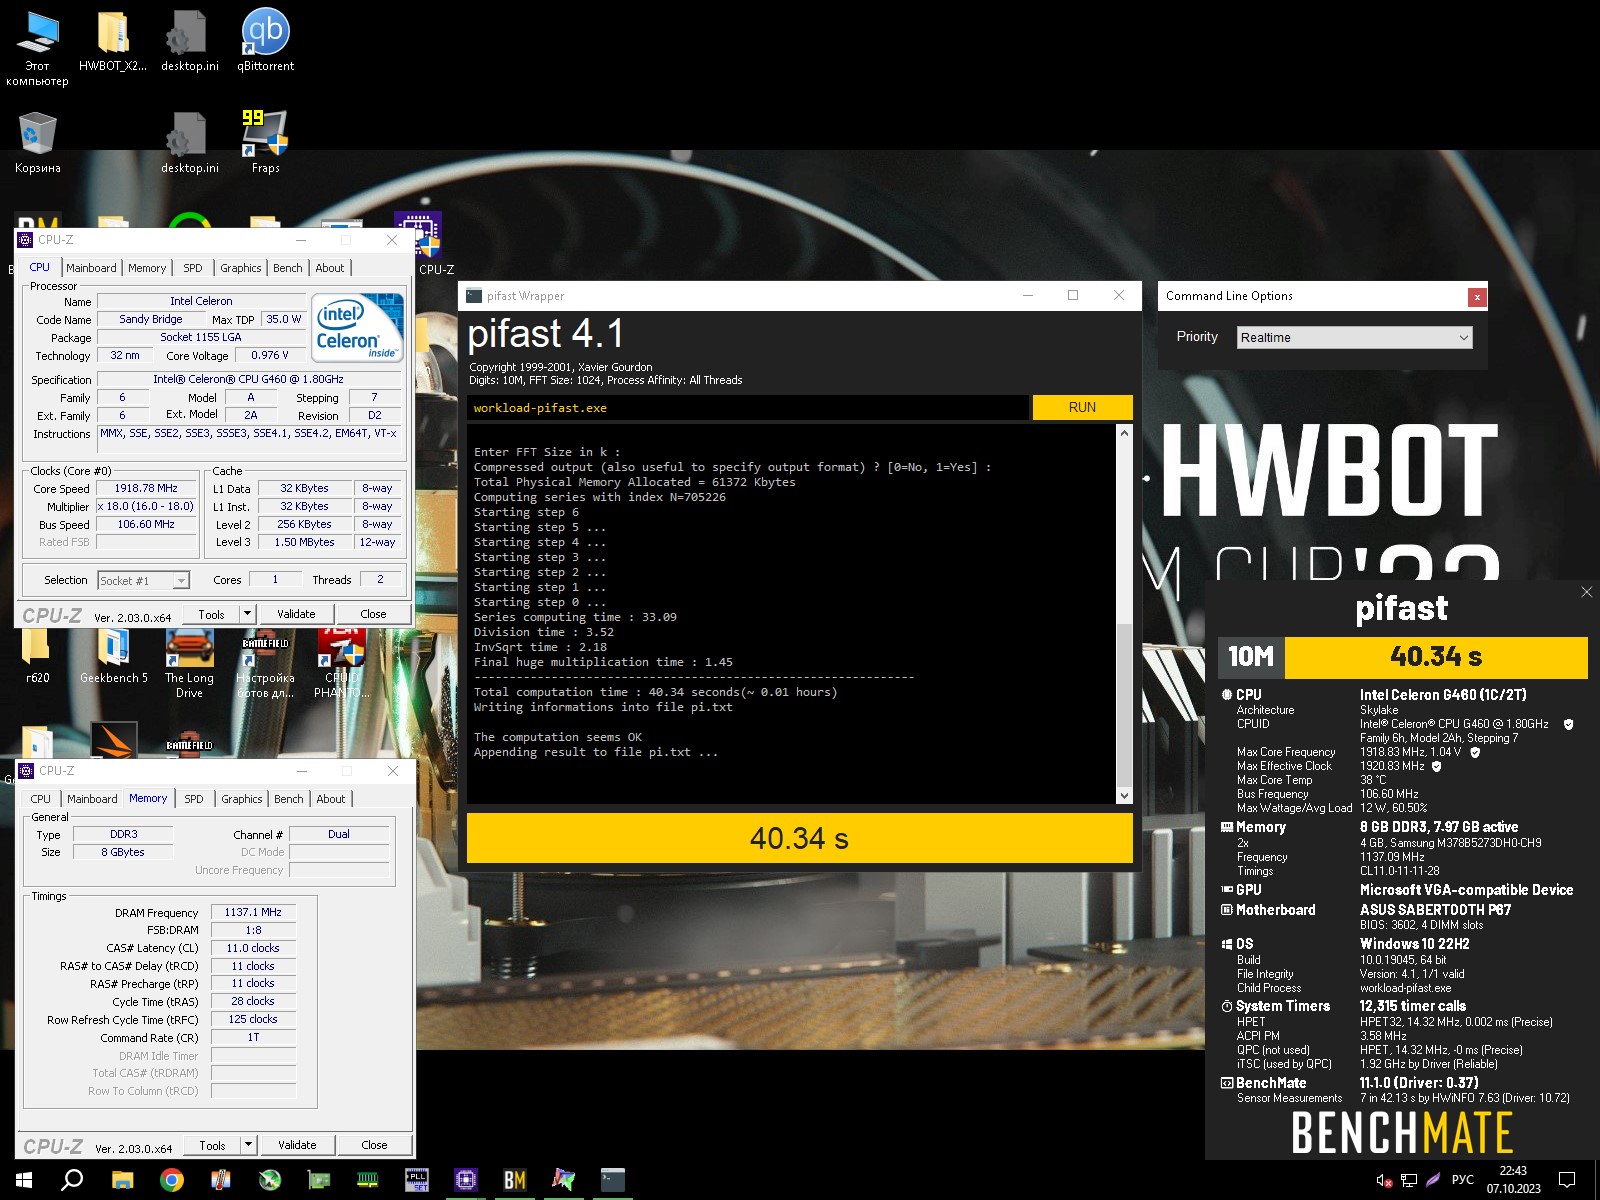The image size is (1600, 1200).
Task: Open SPD tab in upper CPU-Z window
Action: [193, 268]
